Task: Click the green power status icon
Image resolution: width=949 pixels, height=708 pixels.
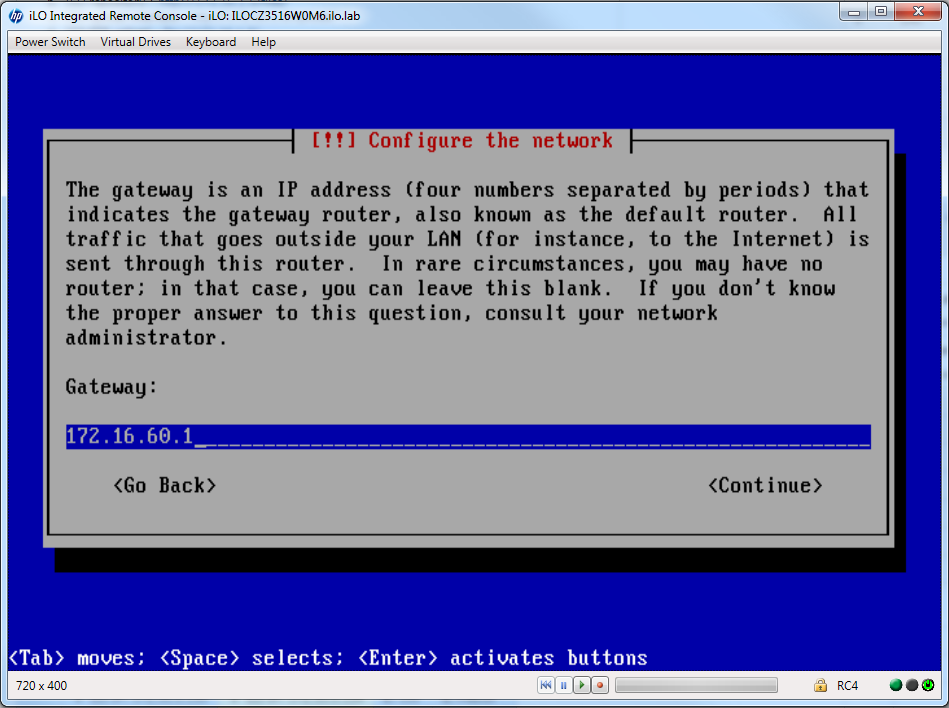Action: (928, 685)
